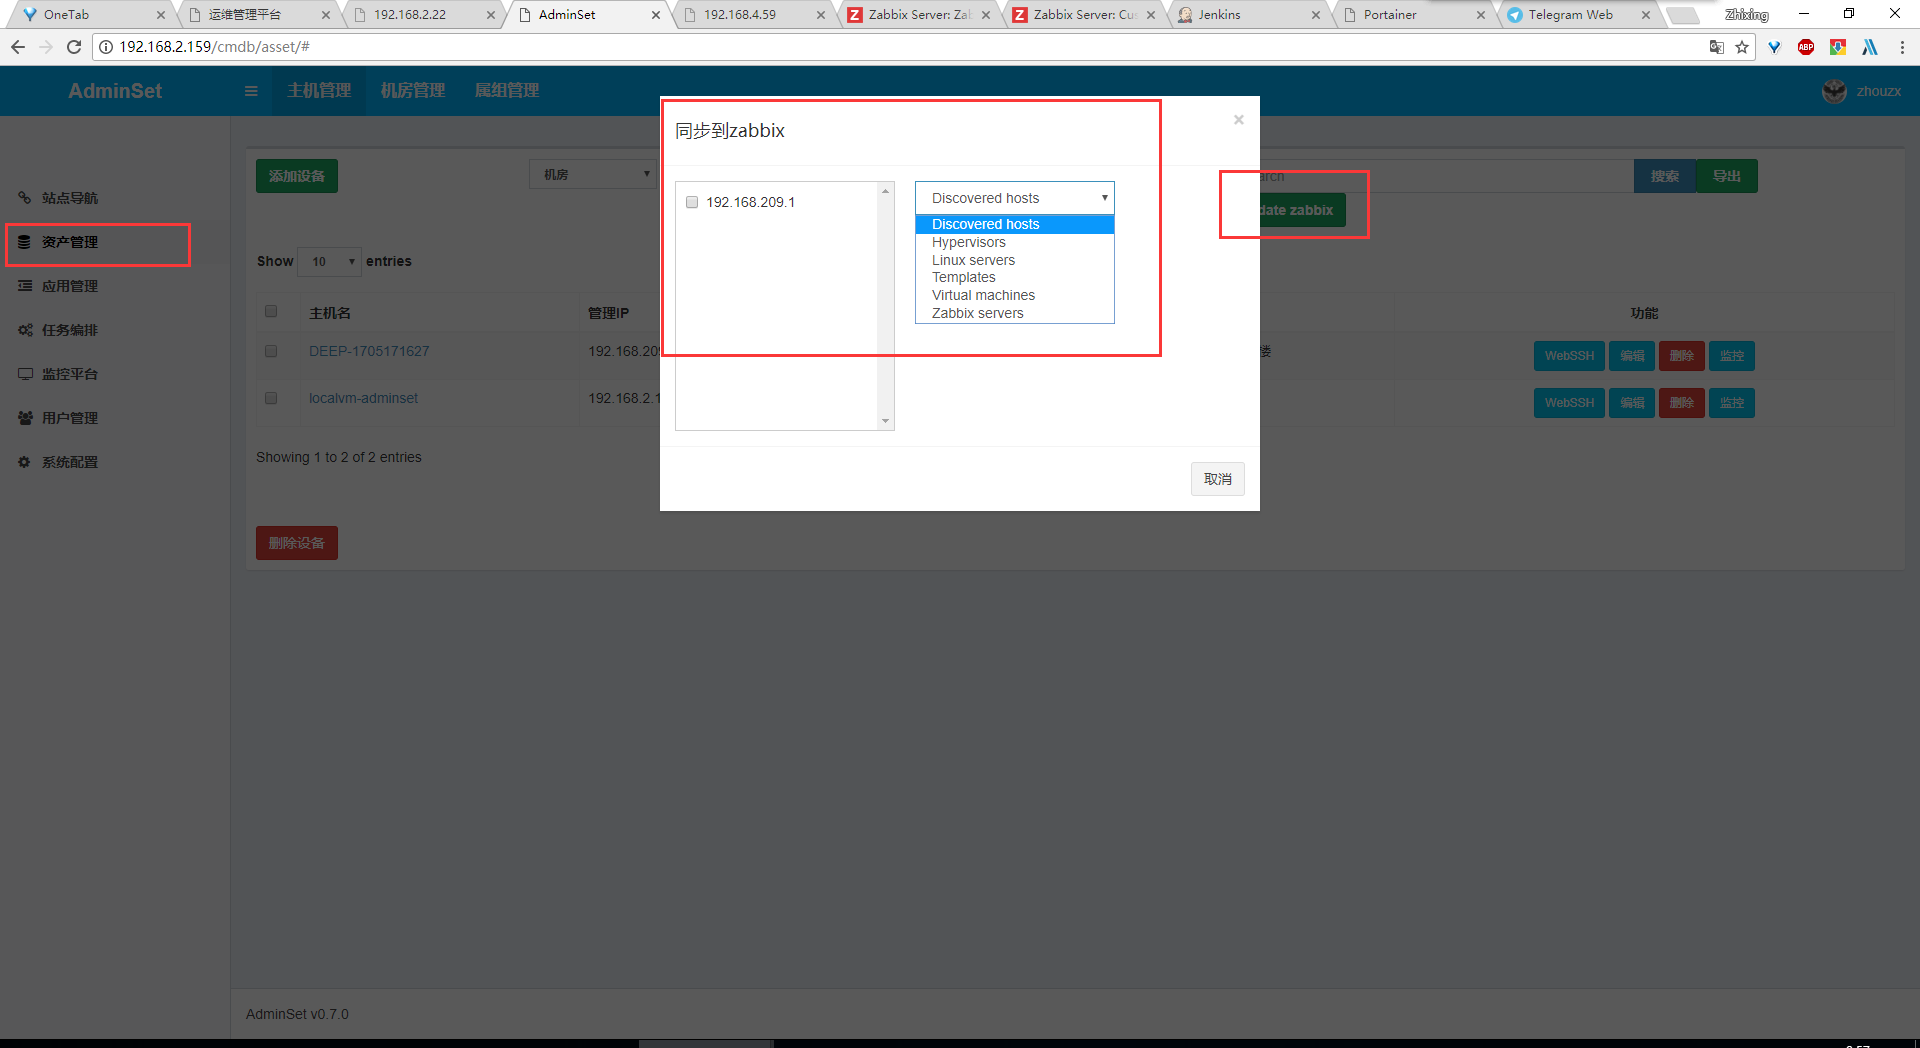The height and width of the screenshot is (1048, 1920).
Task: Click the hamburger menu toggle icon
Action: pos(251,91)
